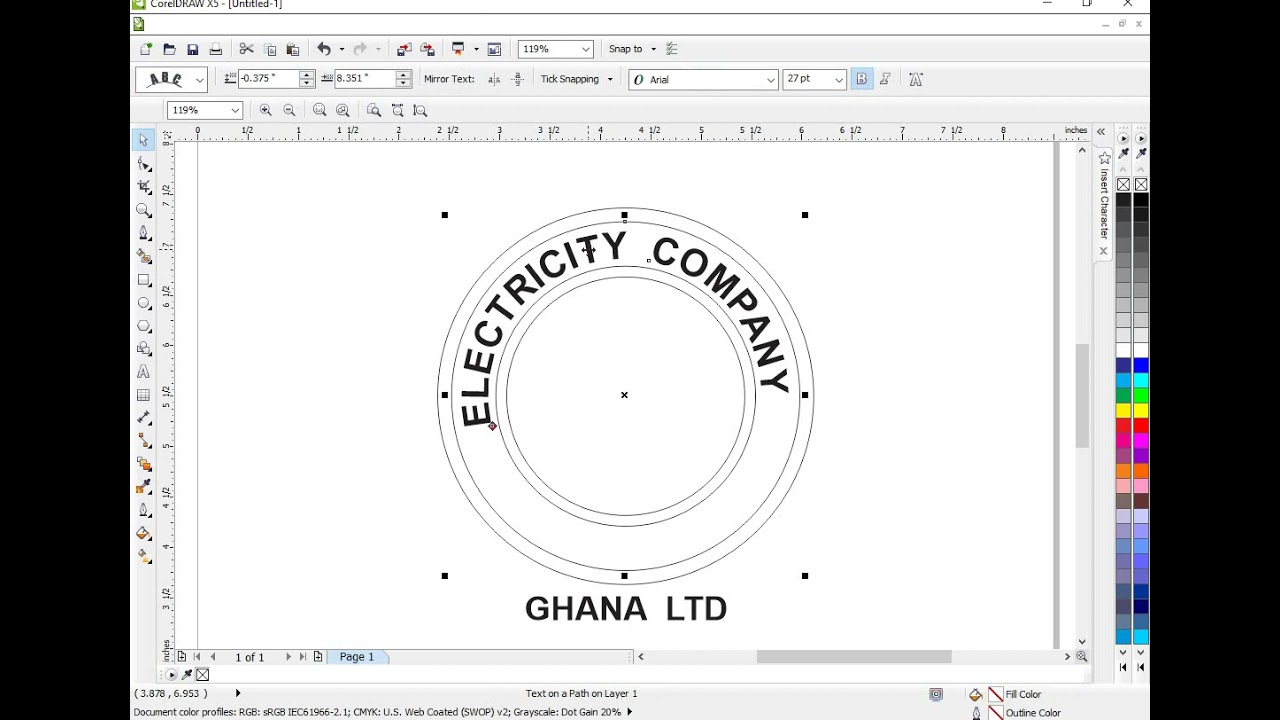Screen dimensions: 1280x720
Task: Go to the previous page arrow
Action: point(212,657)
